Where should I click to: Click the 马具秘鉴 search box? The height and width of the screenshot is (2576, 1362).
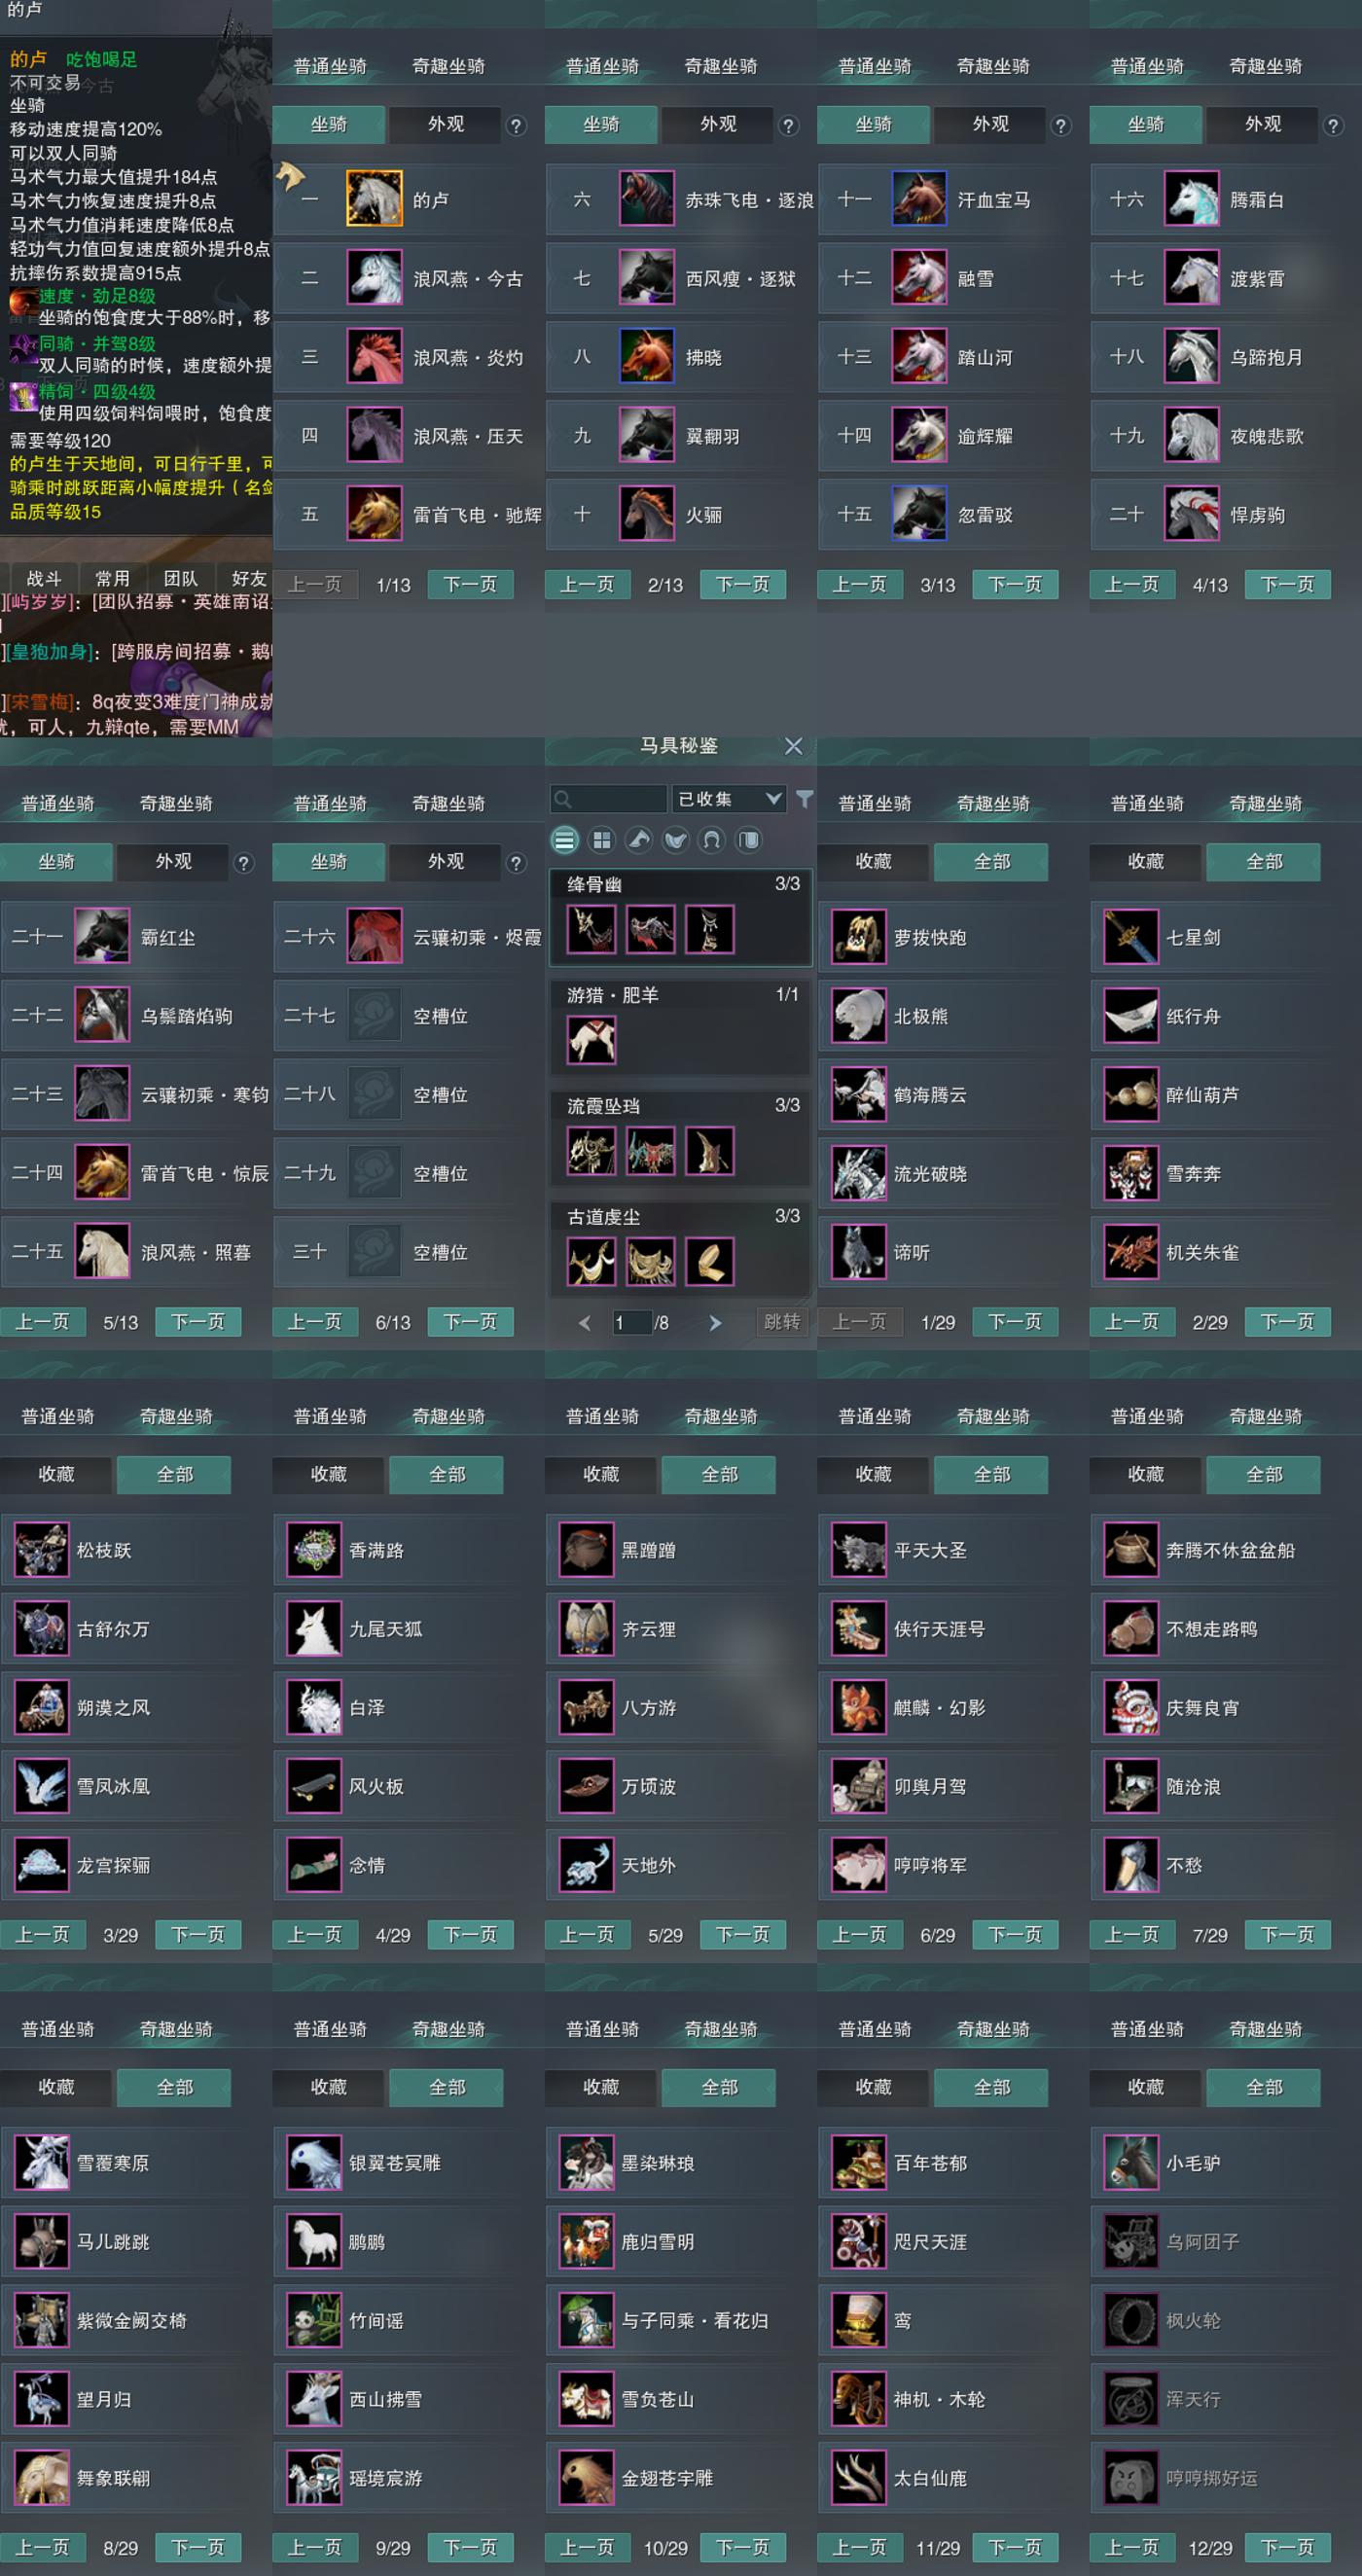tap(608, 798)
